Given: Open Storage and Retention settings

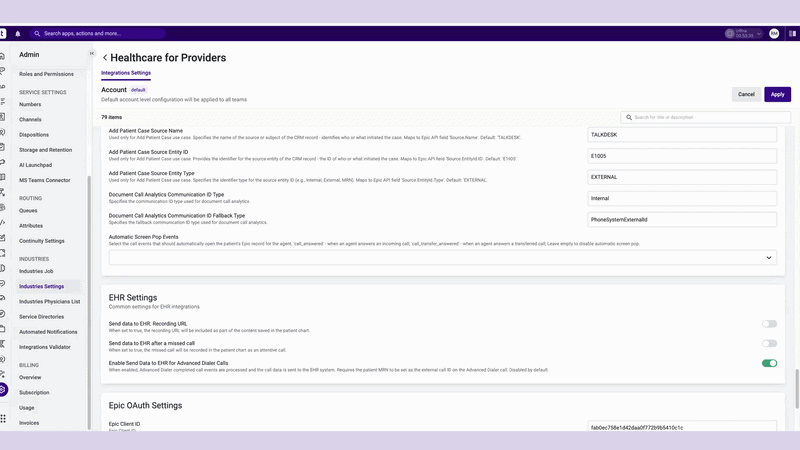Looking at the screenshot, I should [45, 150].
